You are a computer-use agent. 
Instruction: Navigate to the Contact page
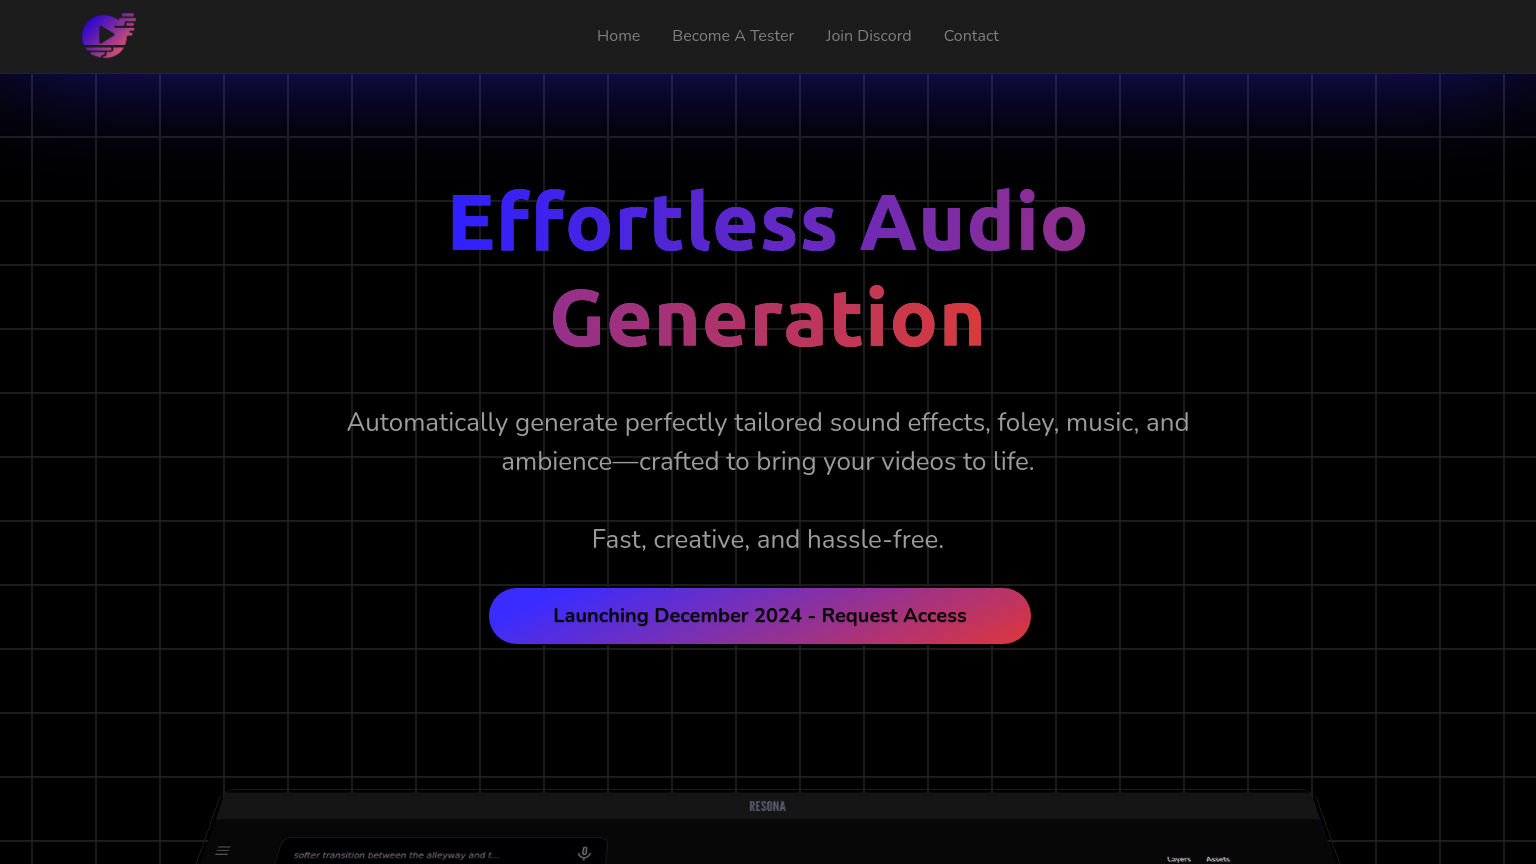[970, 36]
